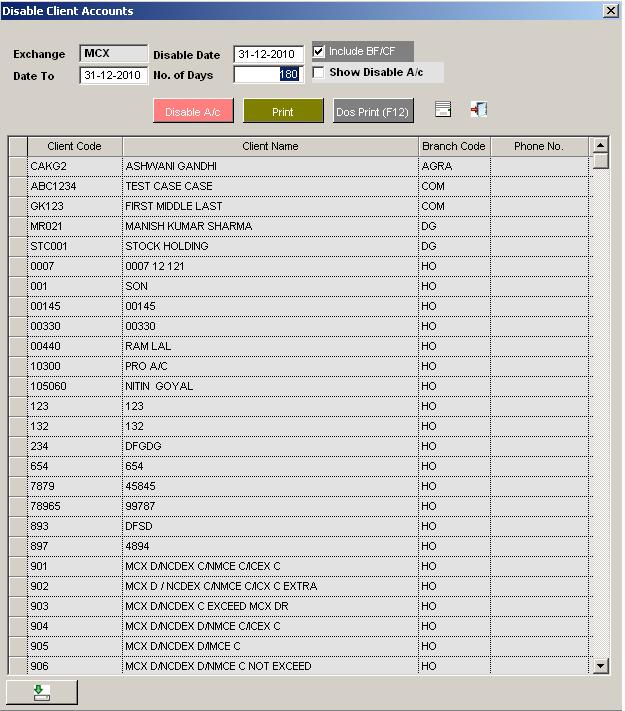This screenshot has width=625, height=711.
Task: Click the Disable A/c button
Action: 193,111
